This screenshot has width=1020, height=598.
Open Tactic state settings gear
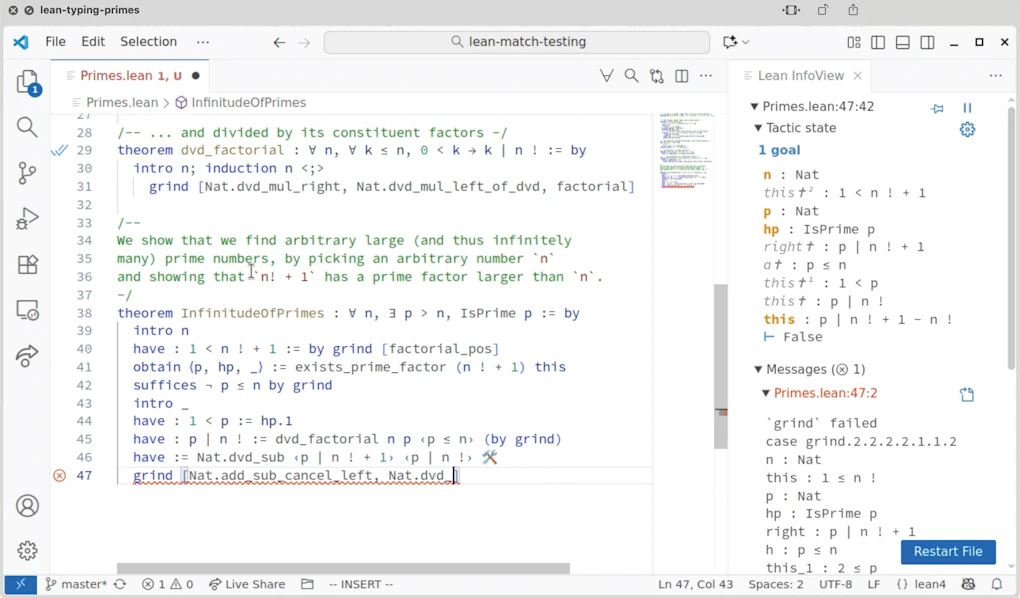pyautogui.click(x=967, y=129)
